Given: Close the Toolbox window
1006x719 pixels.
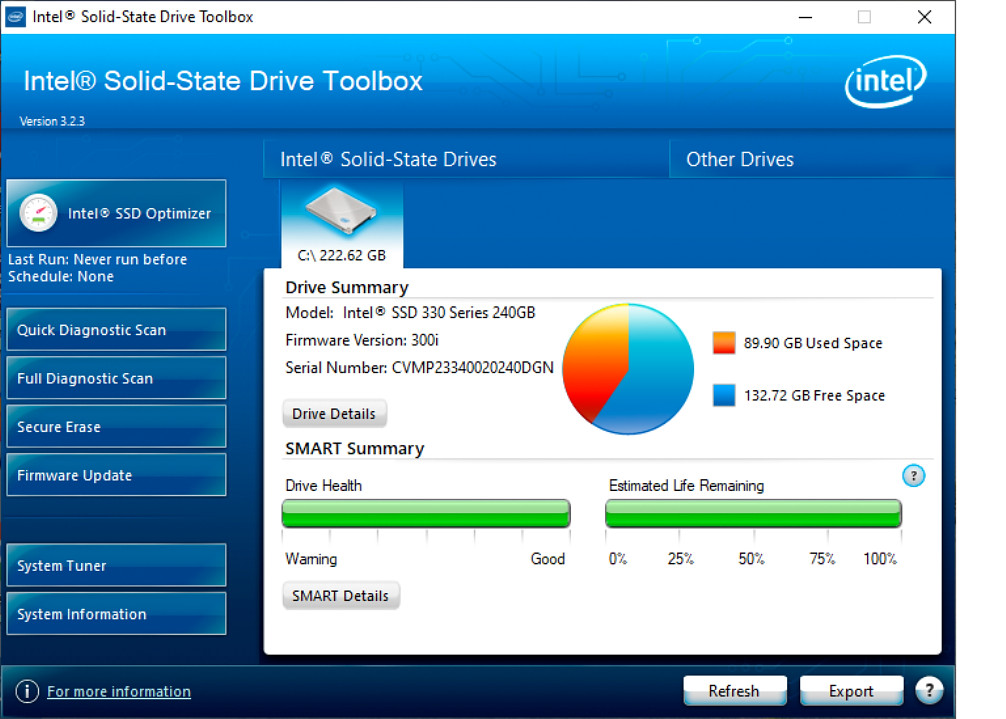Looking at the screenshot, I should (x=925, y=17).
